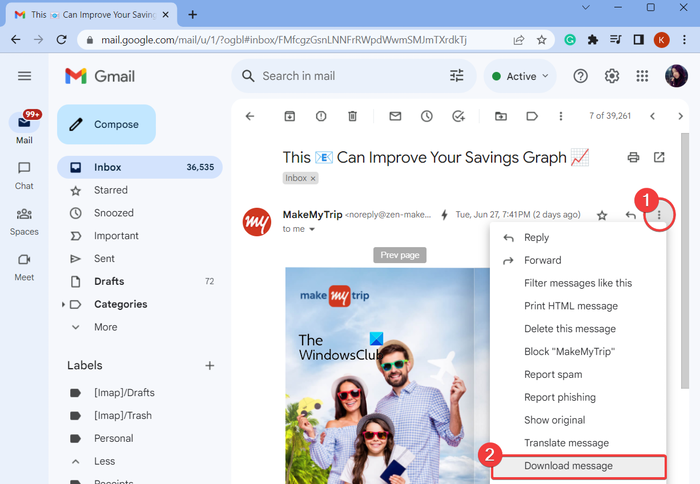Open the main menu hamburger icon
Viewport: 700px width, 484px height.
pos(25,76)
